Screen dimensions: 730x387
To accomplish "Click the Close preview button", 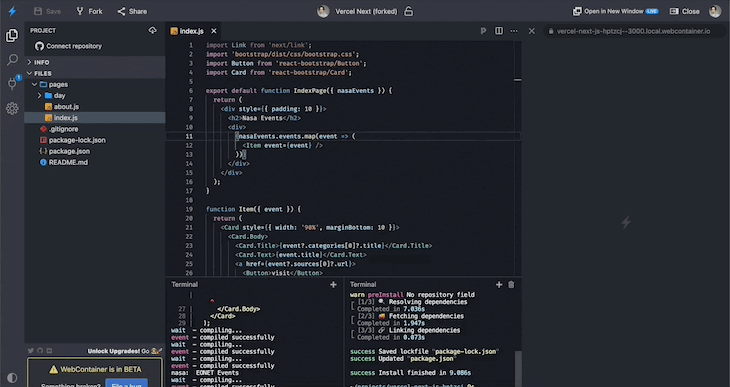I will coord(684,11).
